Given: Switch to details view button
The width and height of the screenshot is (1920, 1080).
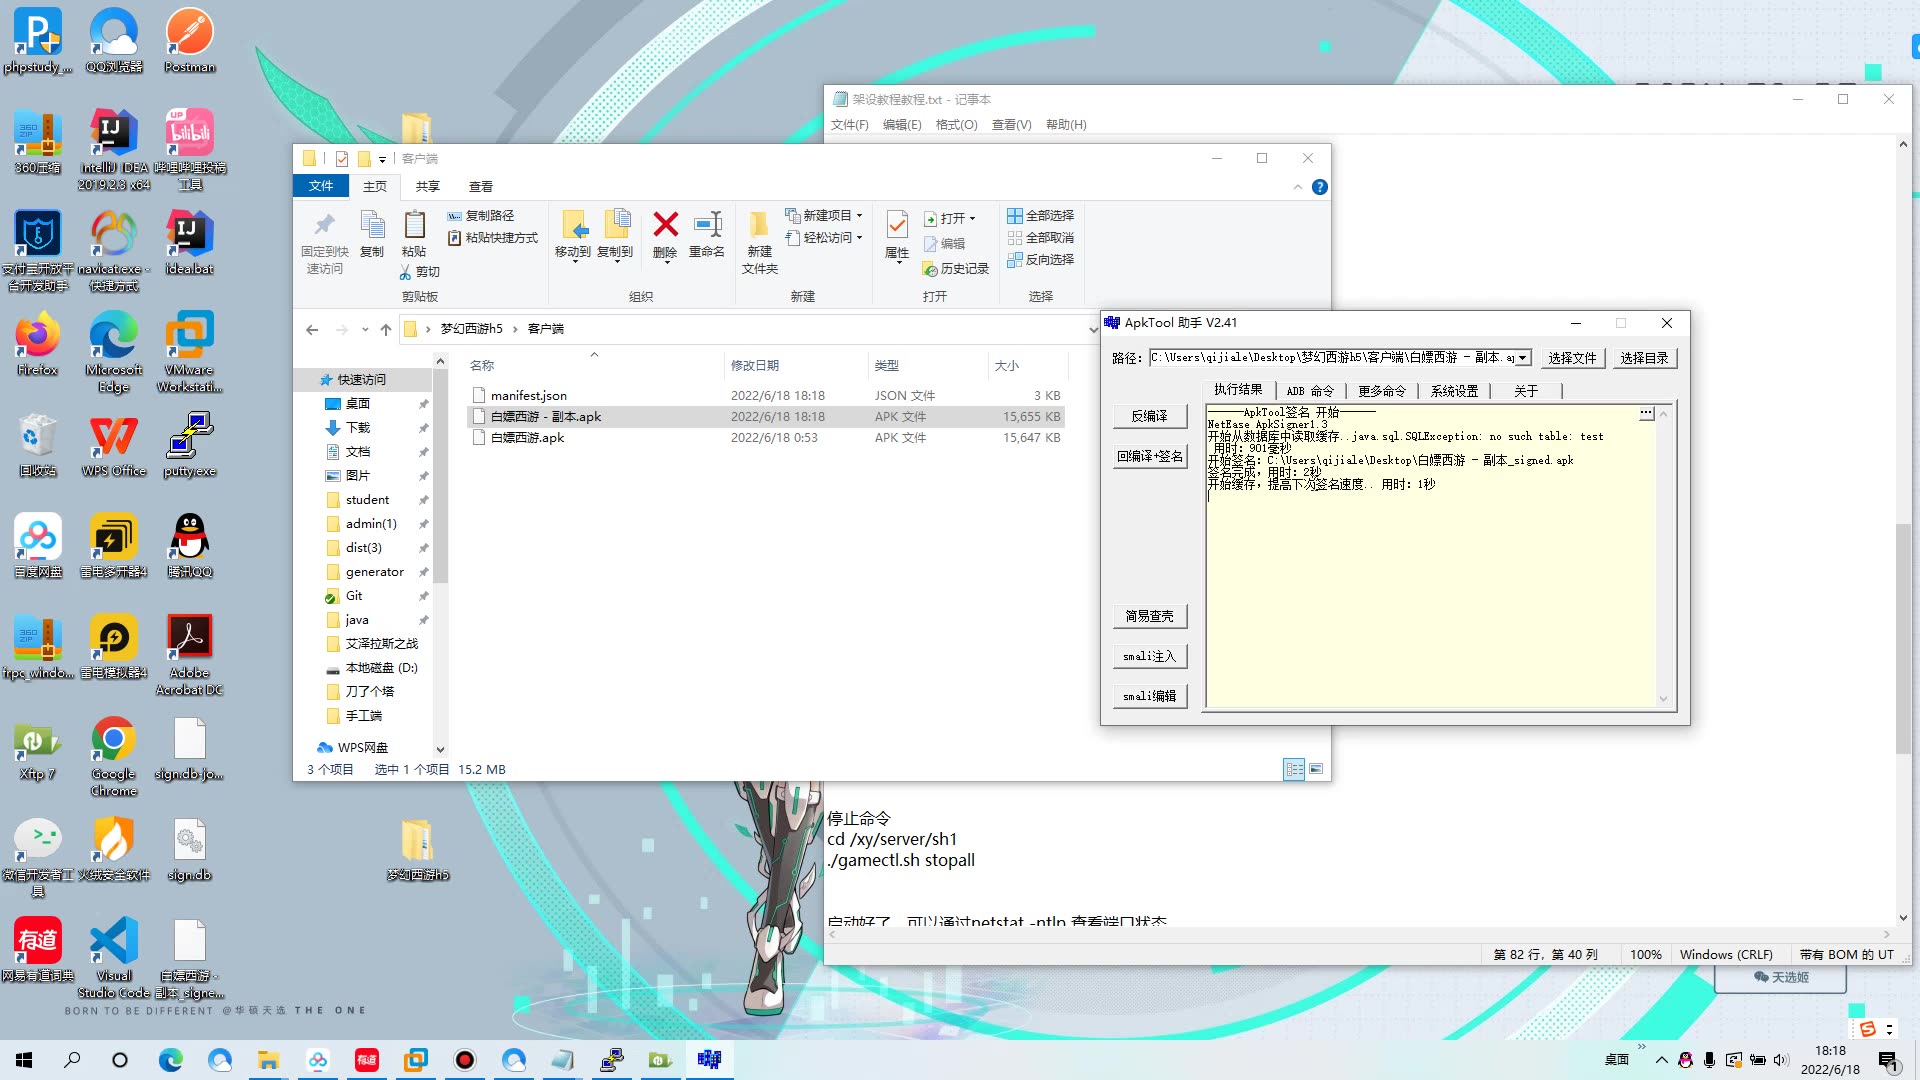Looking at the screenshot, I should [1294, 769].
